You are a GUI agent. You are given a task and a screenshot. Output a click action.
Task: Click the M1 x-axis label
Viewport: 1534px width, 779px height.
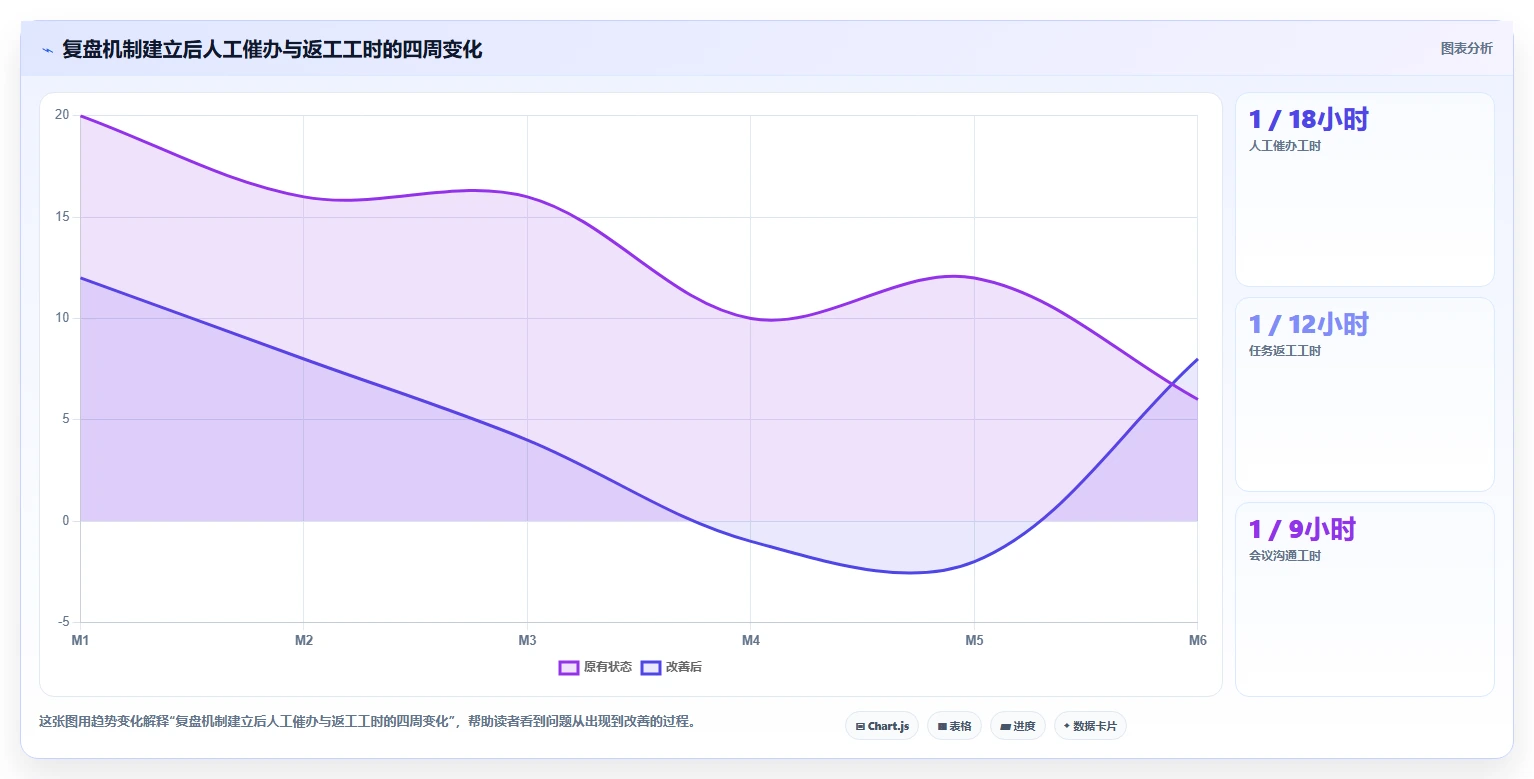coord(80,640)
